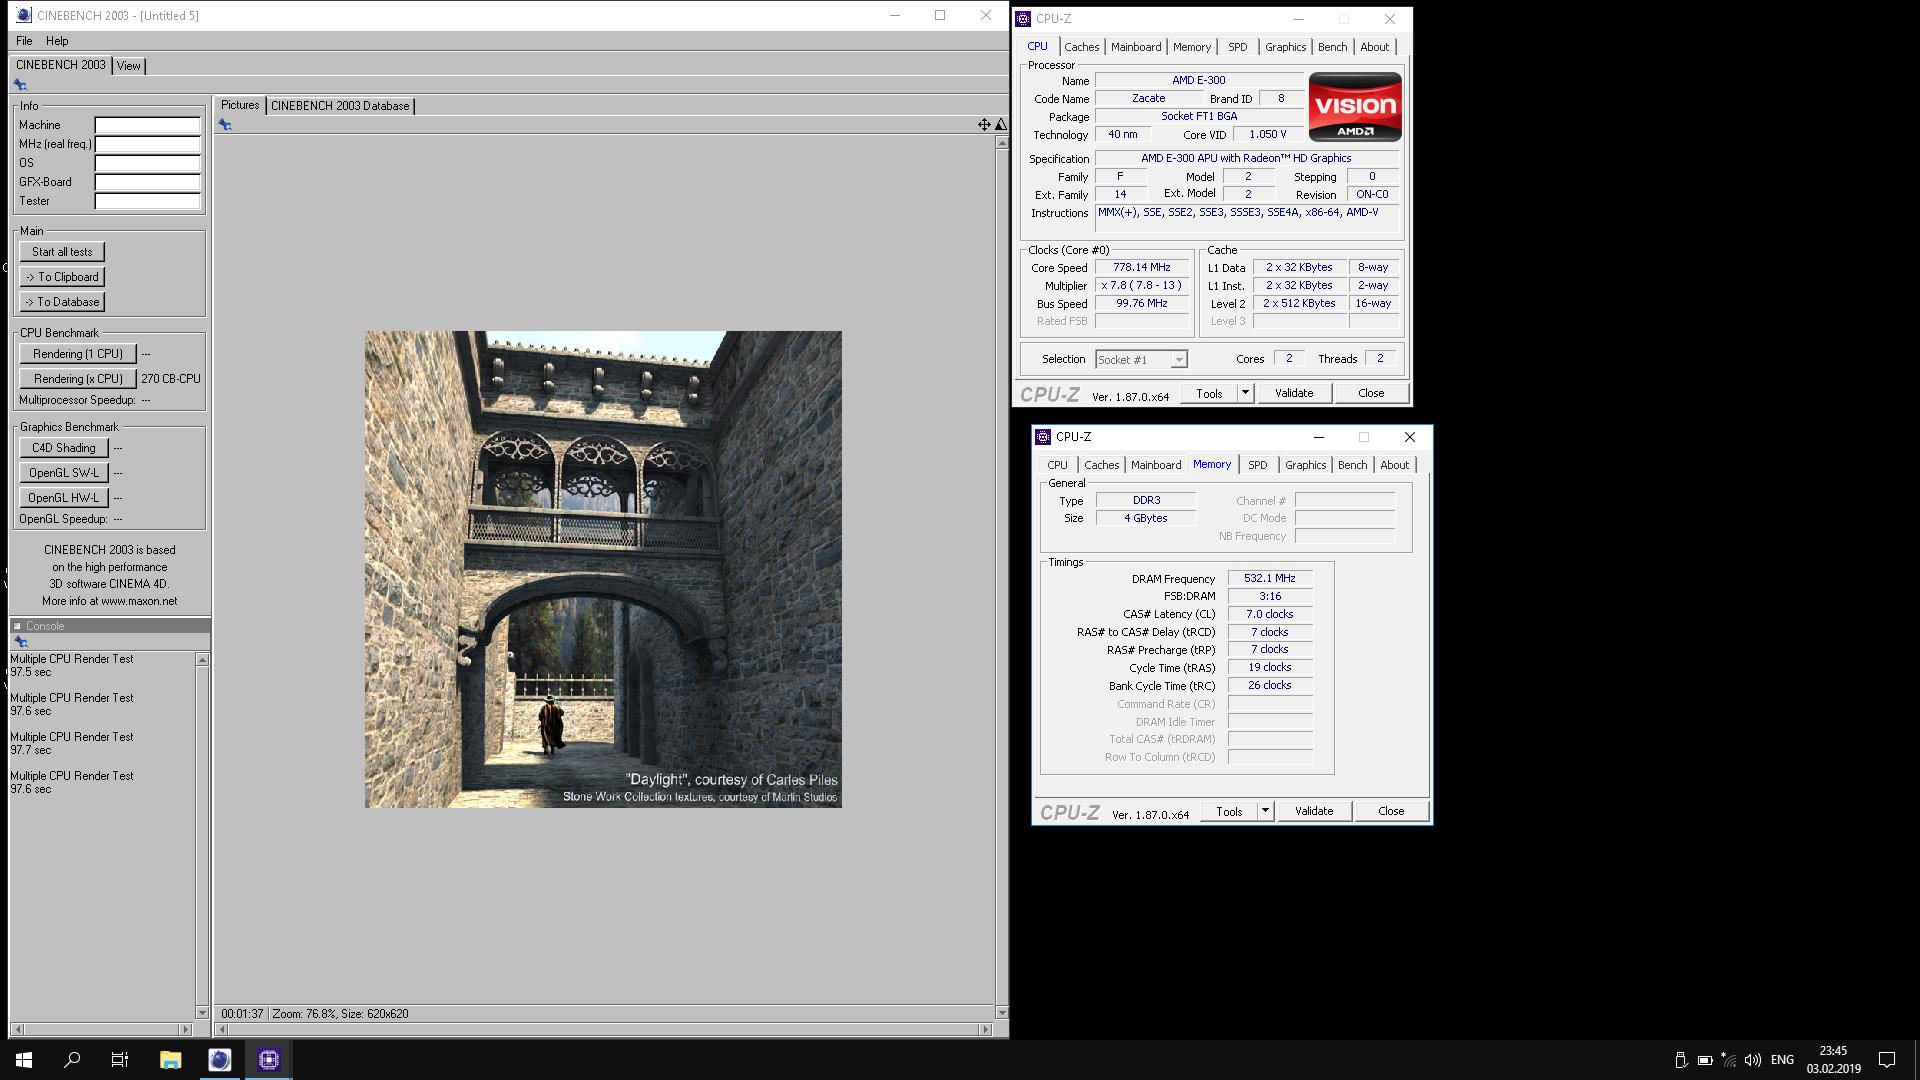Screen dimensions: 1920x1080
Task: Click the Cinebench app icon in its title bar
Action: [24, 15]
